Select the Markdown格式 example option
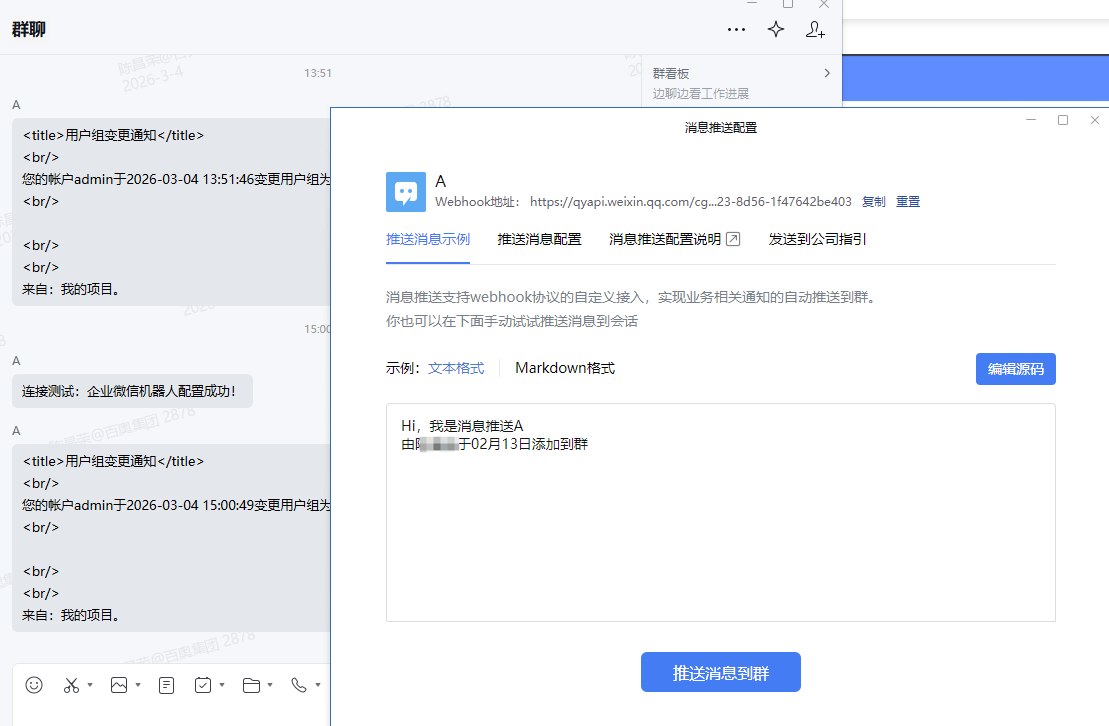 [x=565, y=368]
